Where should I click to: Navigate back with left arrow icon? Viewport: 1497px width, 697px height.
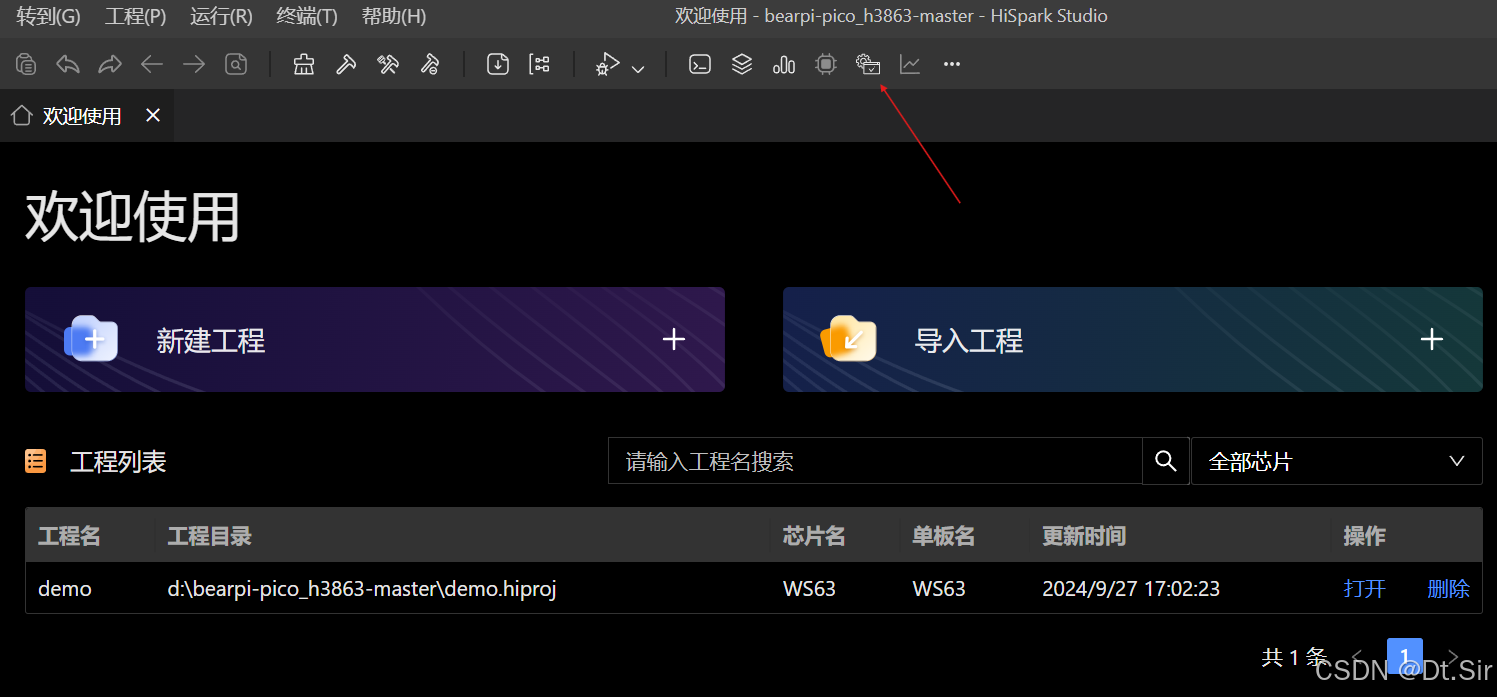pyautogui.click(x=152, y=65)
